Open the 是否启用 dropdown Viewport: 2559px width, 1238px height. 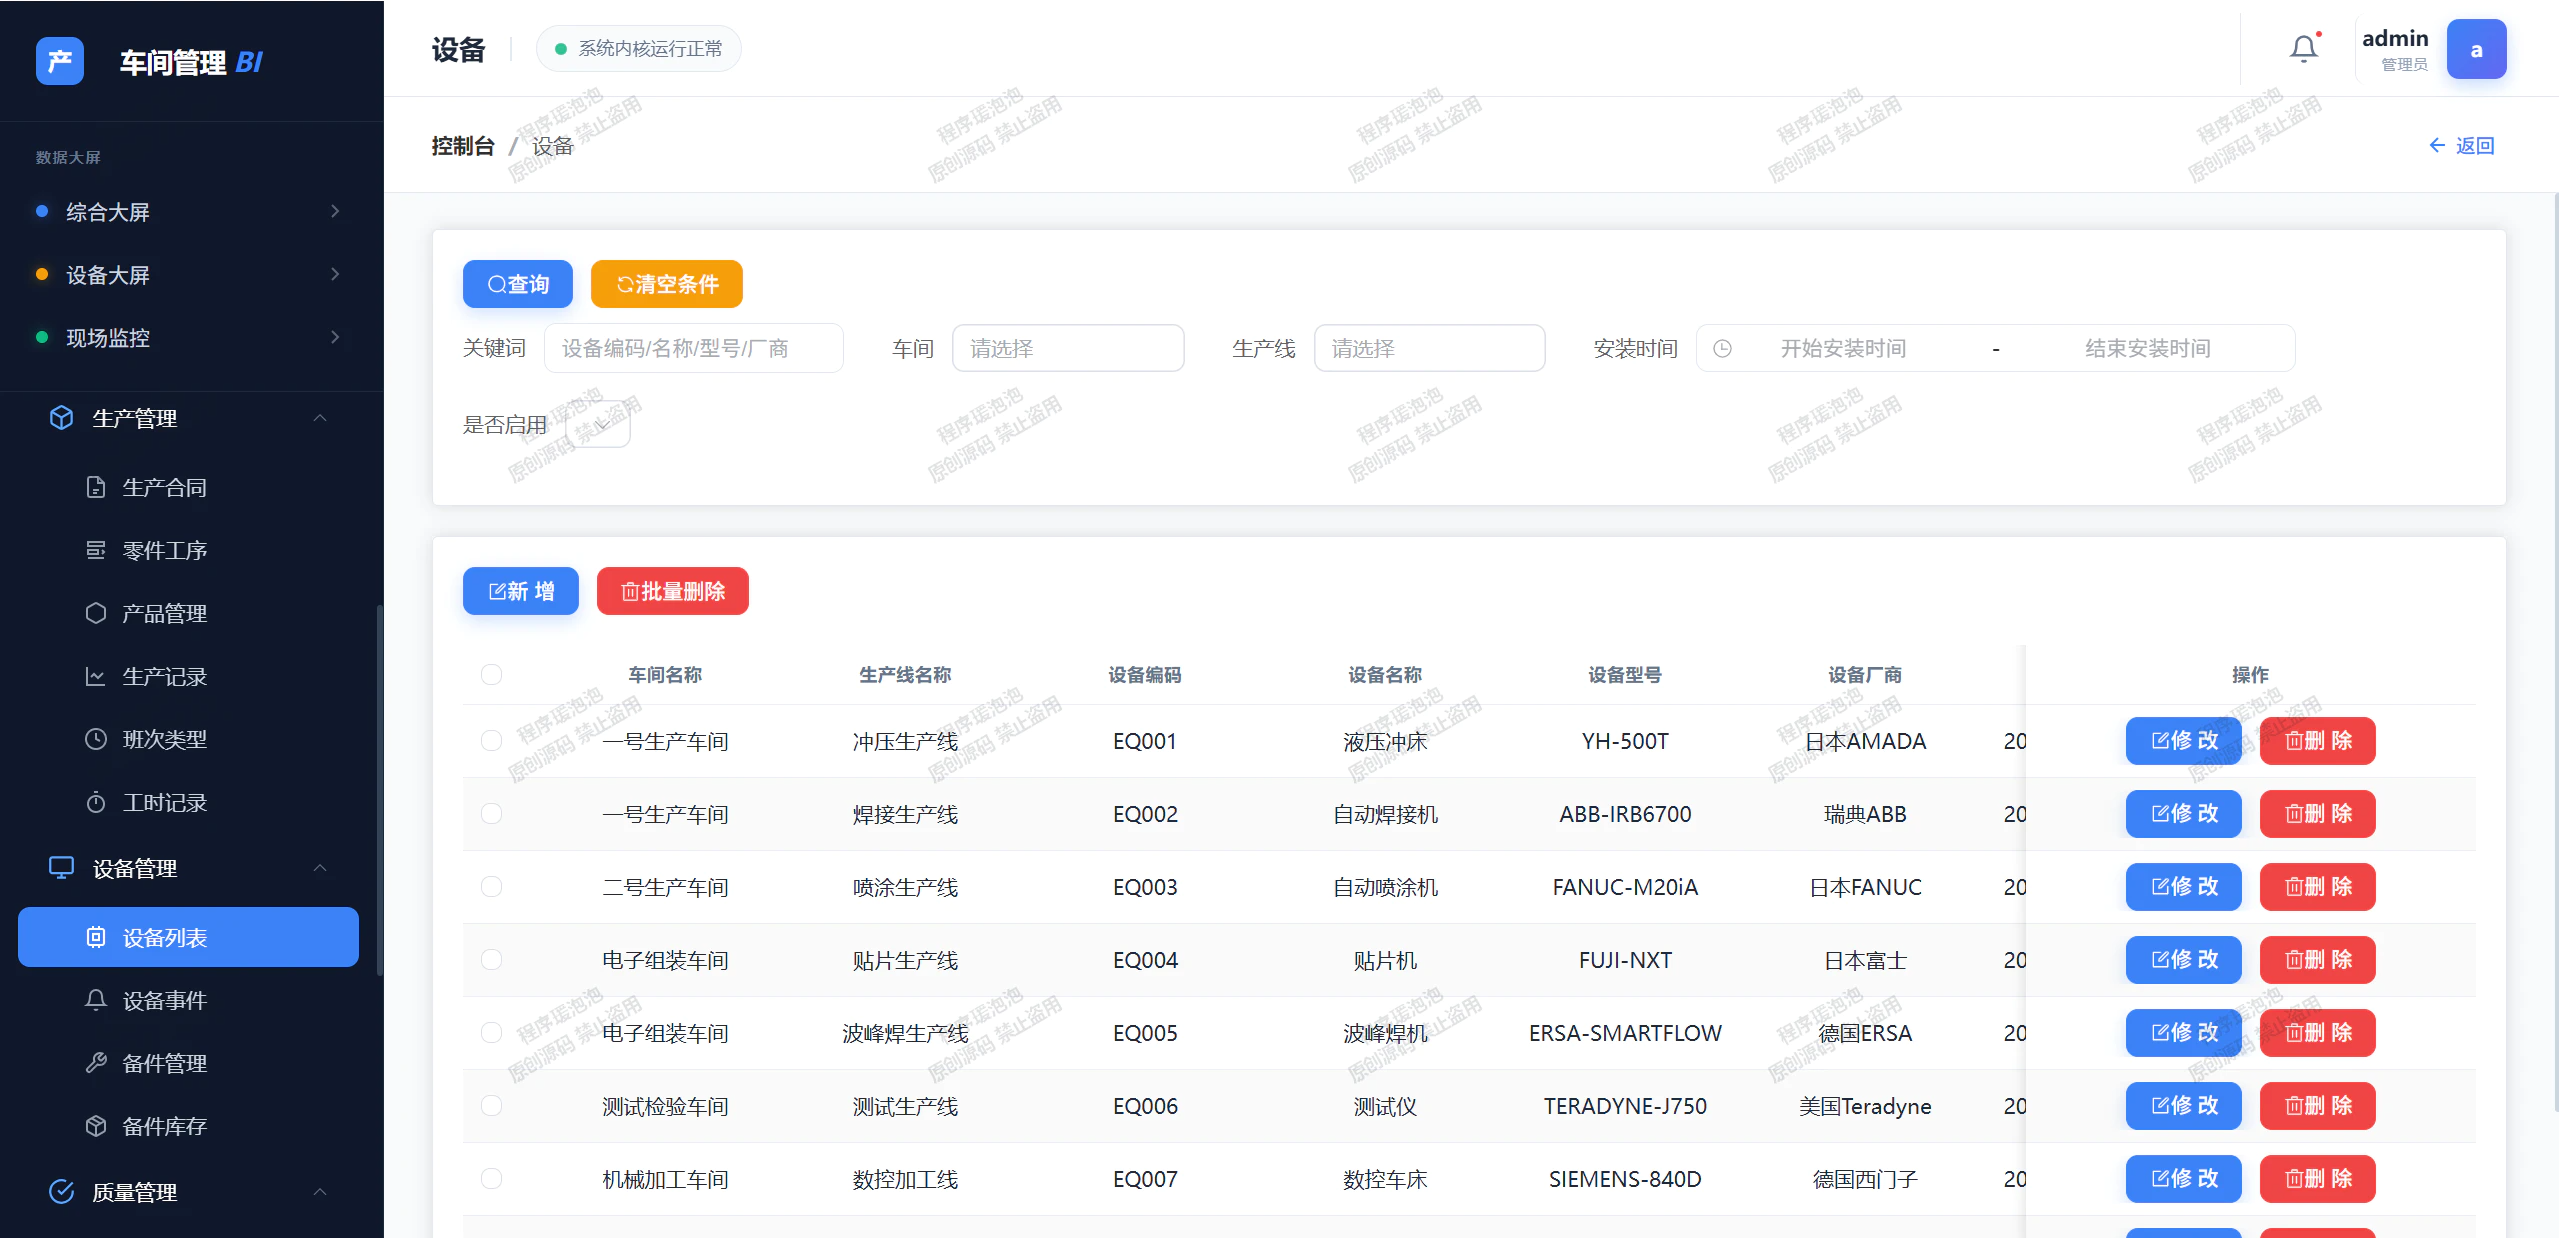tap(598, 425)
